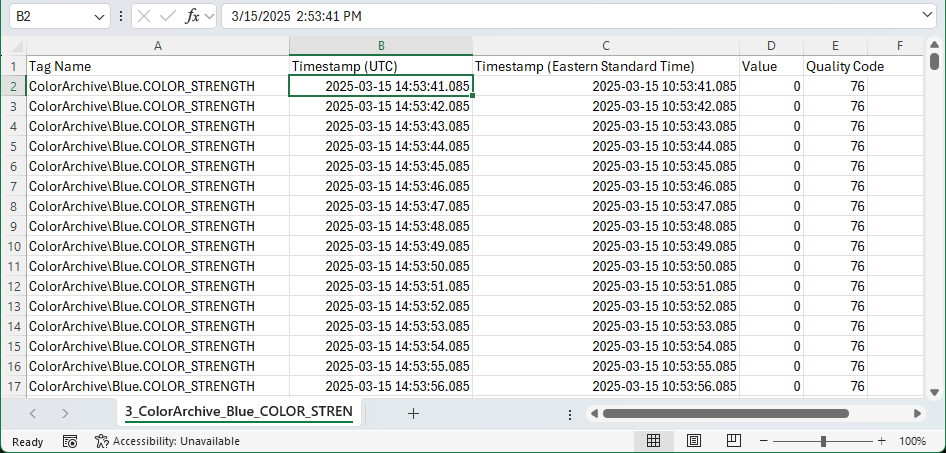The height and width of the screenshot is (453, 946).
Task: Select column E header
Action: coord(835,46)
